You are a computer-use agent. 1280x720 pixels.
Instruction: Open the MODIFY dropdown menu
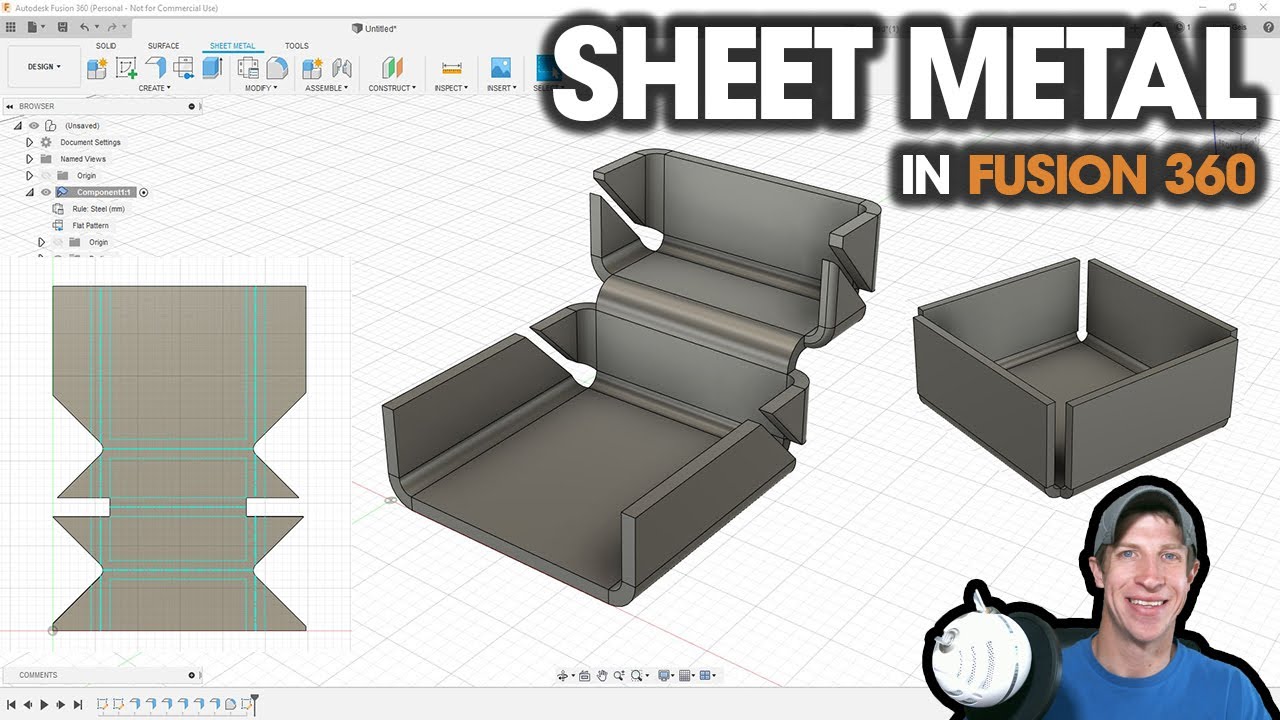[x=261, y=88]
